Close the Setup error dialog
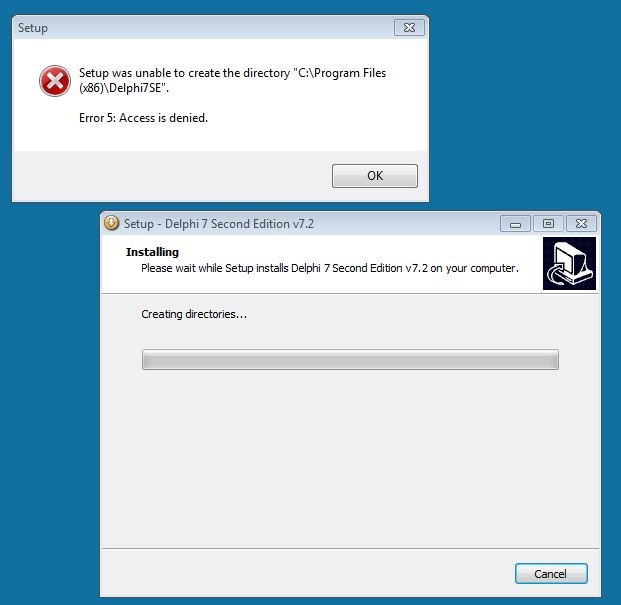 pos(409,28)
